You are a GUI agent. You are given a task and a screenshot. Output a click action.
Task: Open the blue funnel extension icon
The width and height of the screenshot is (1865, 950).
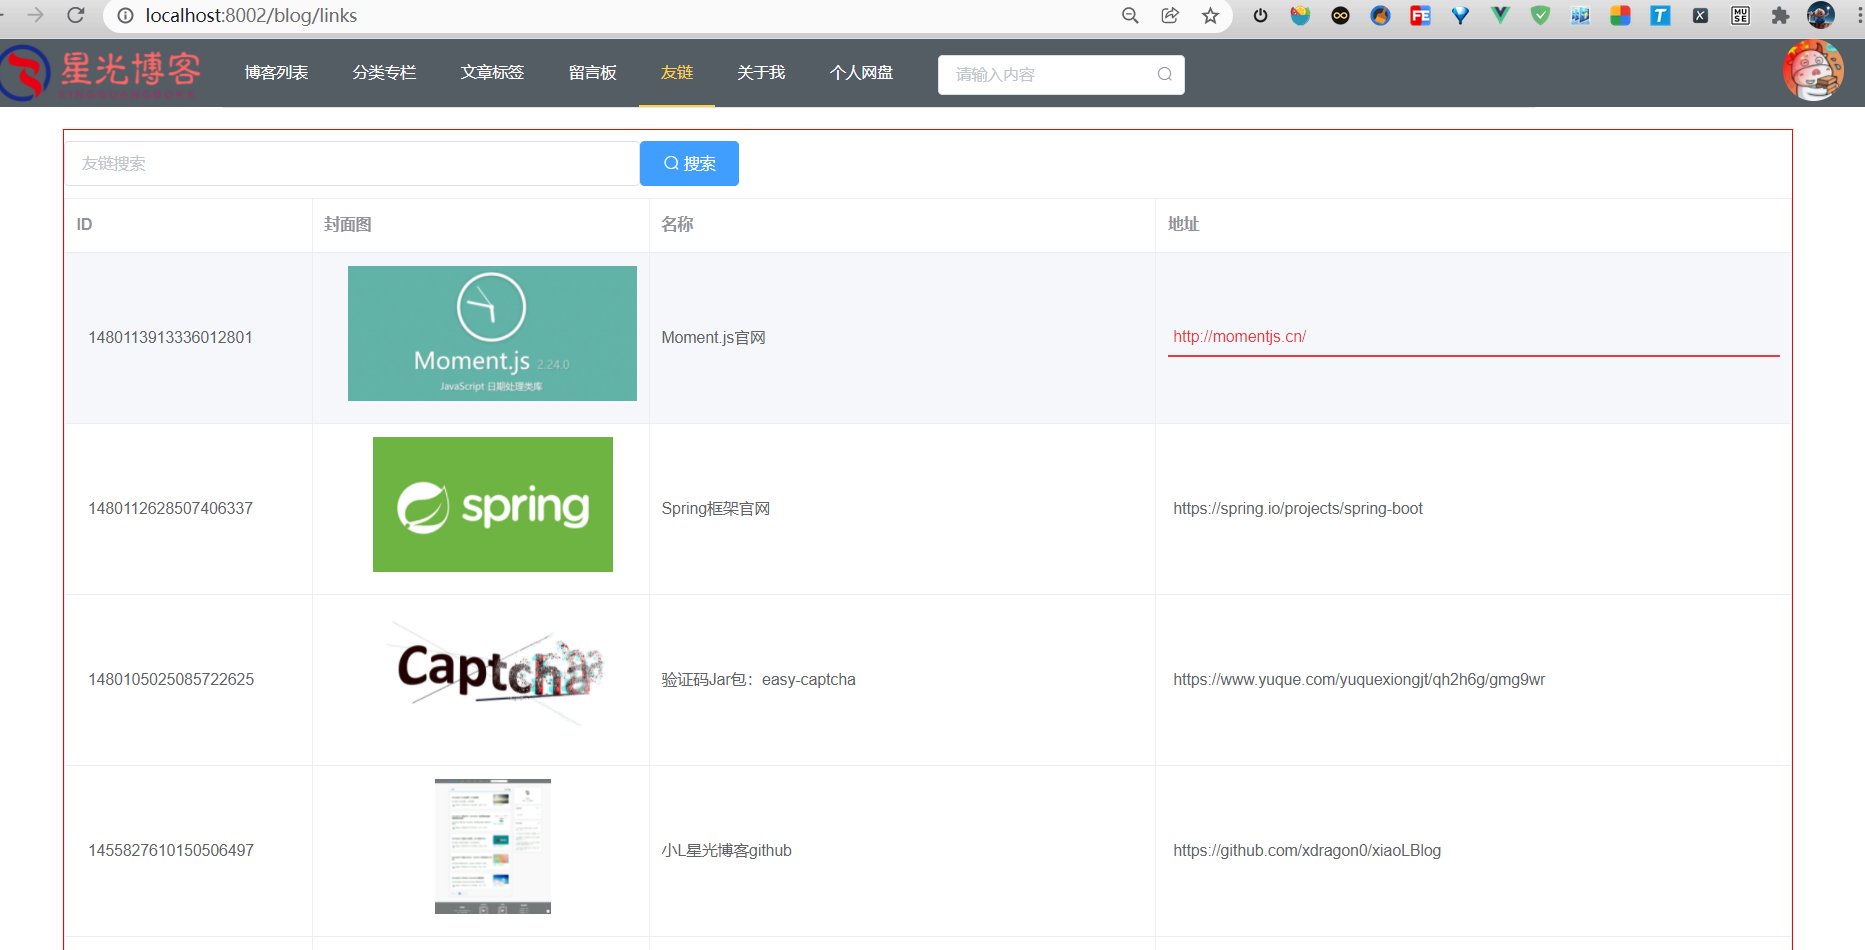click(x=1460, y=15)
